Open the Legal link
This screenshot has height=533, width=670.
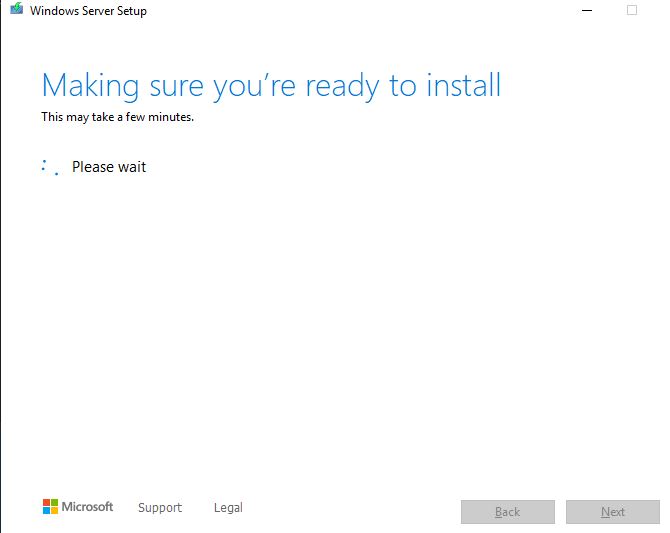(x=228, y=508)
